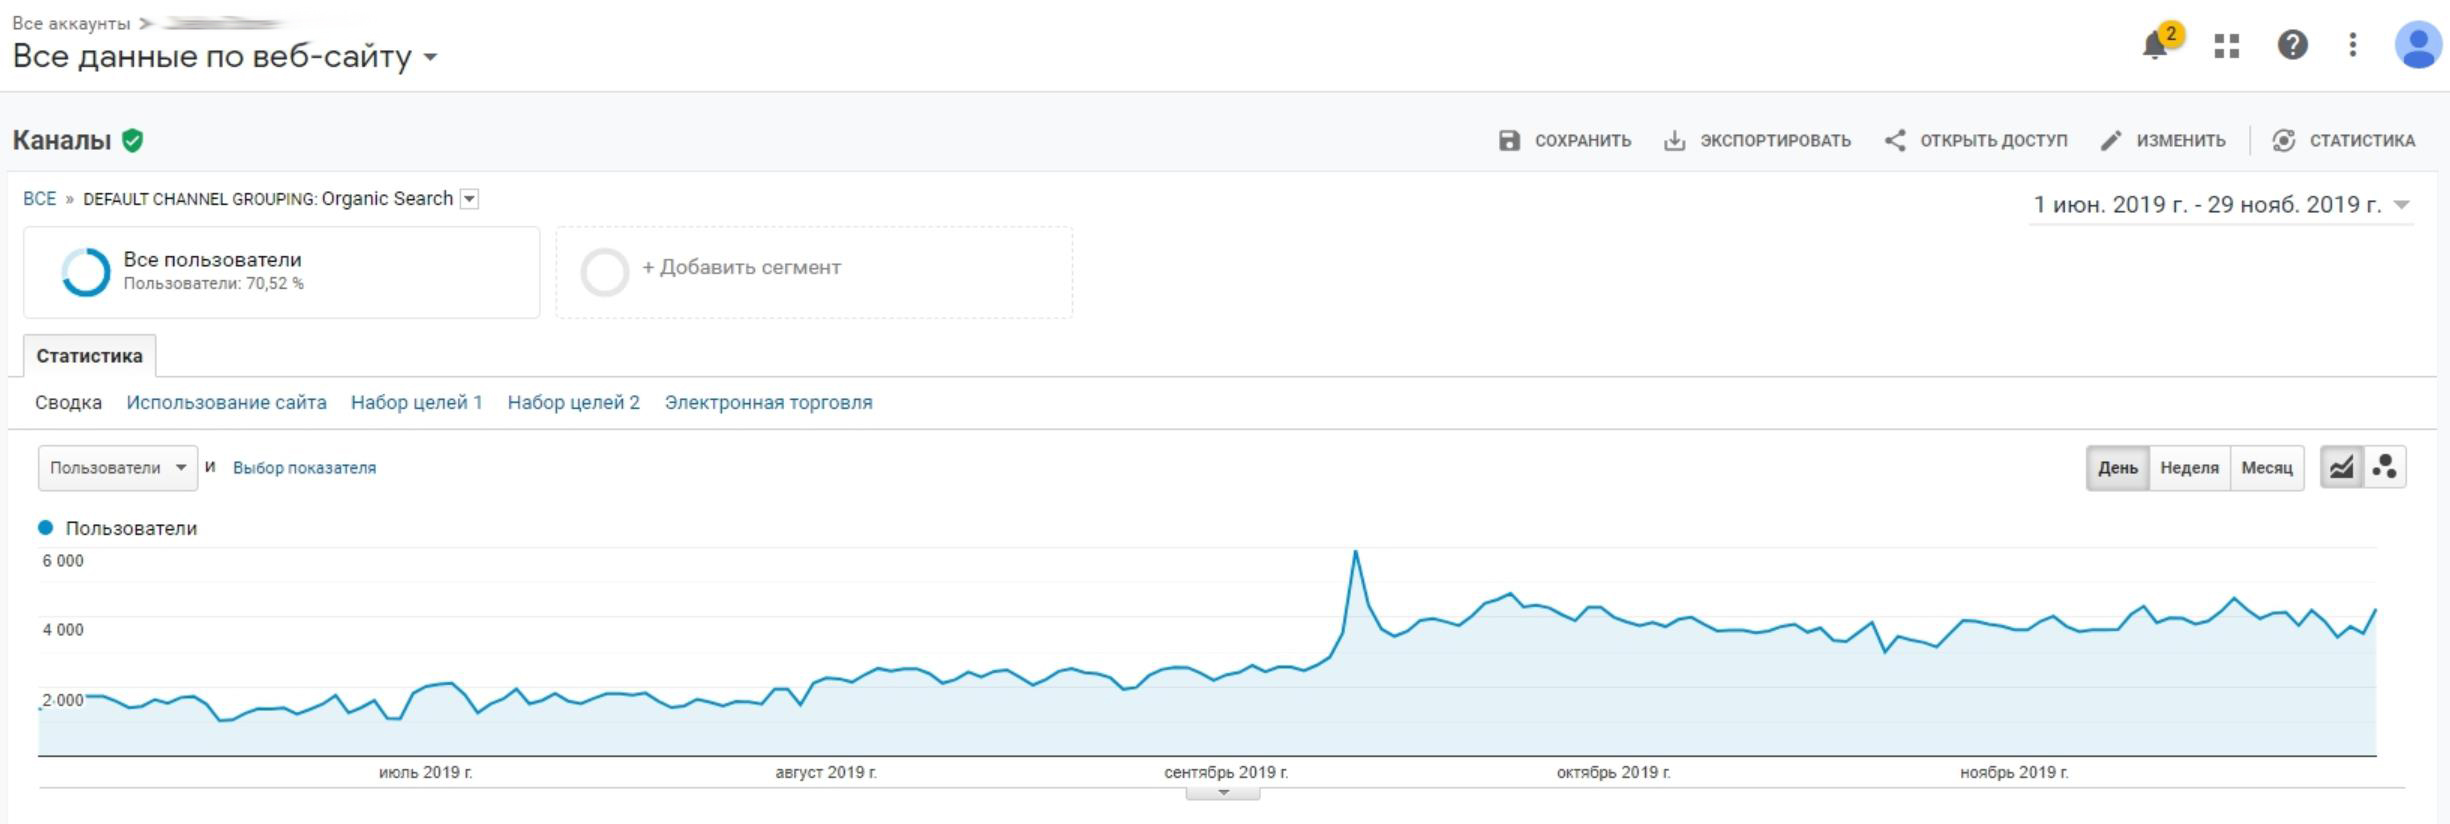Click the timeline collapse handle below chart
The width and height of the screenshot is (2450, 824).
coord(1223,793)
